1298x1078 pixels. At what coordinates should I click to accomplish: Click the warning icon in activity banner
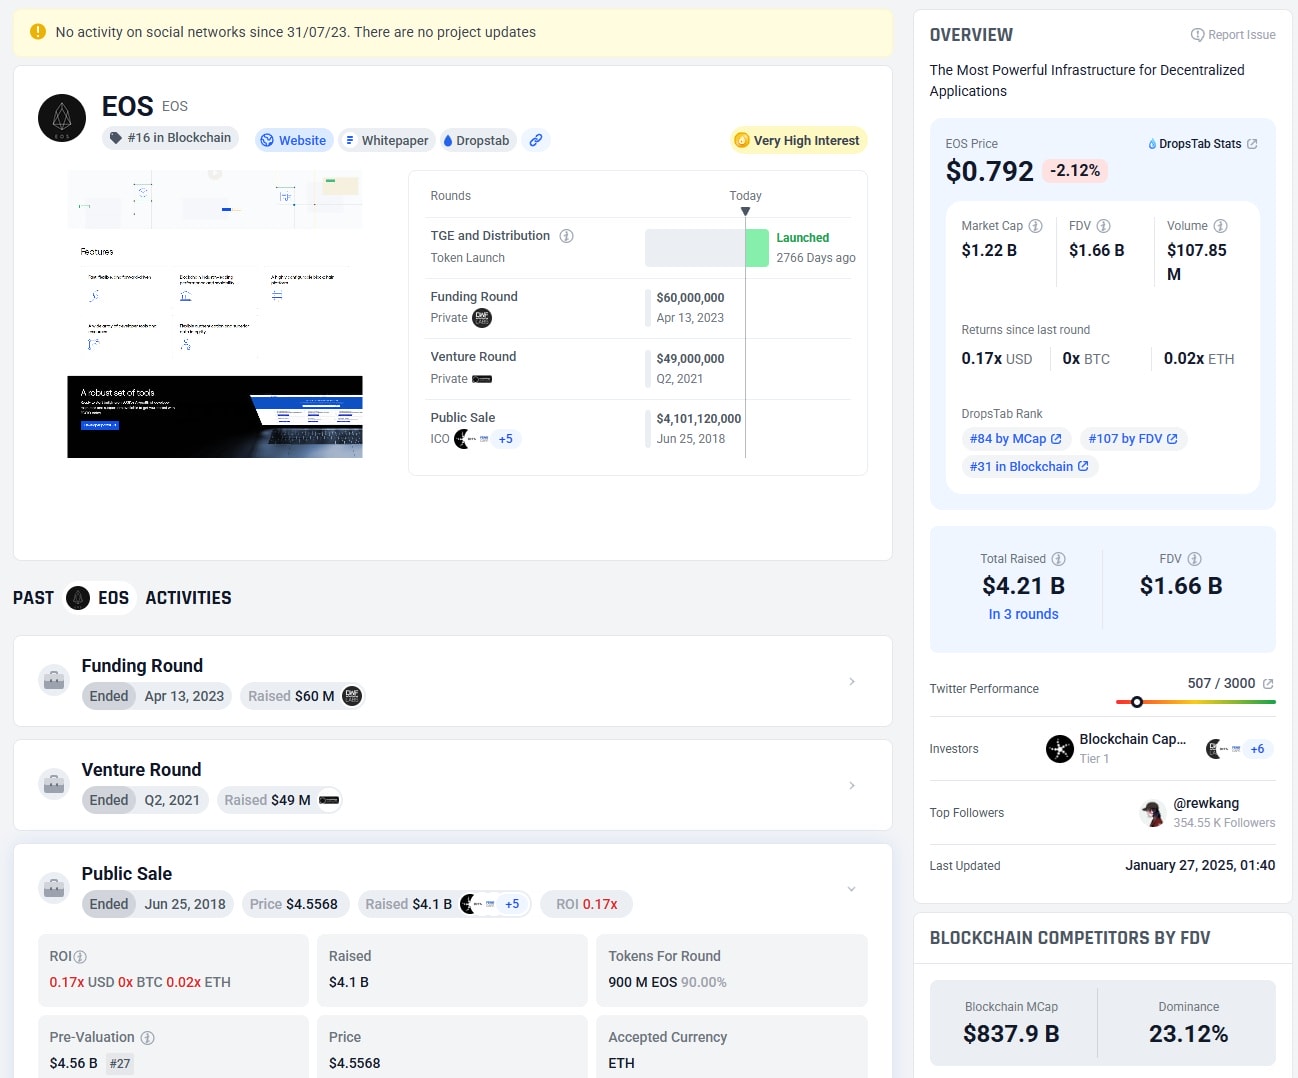(x=38, y=32)
